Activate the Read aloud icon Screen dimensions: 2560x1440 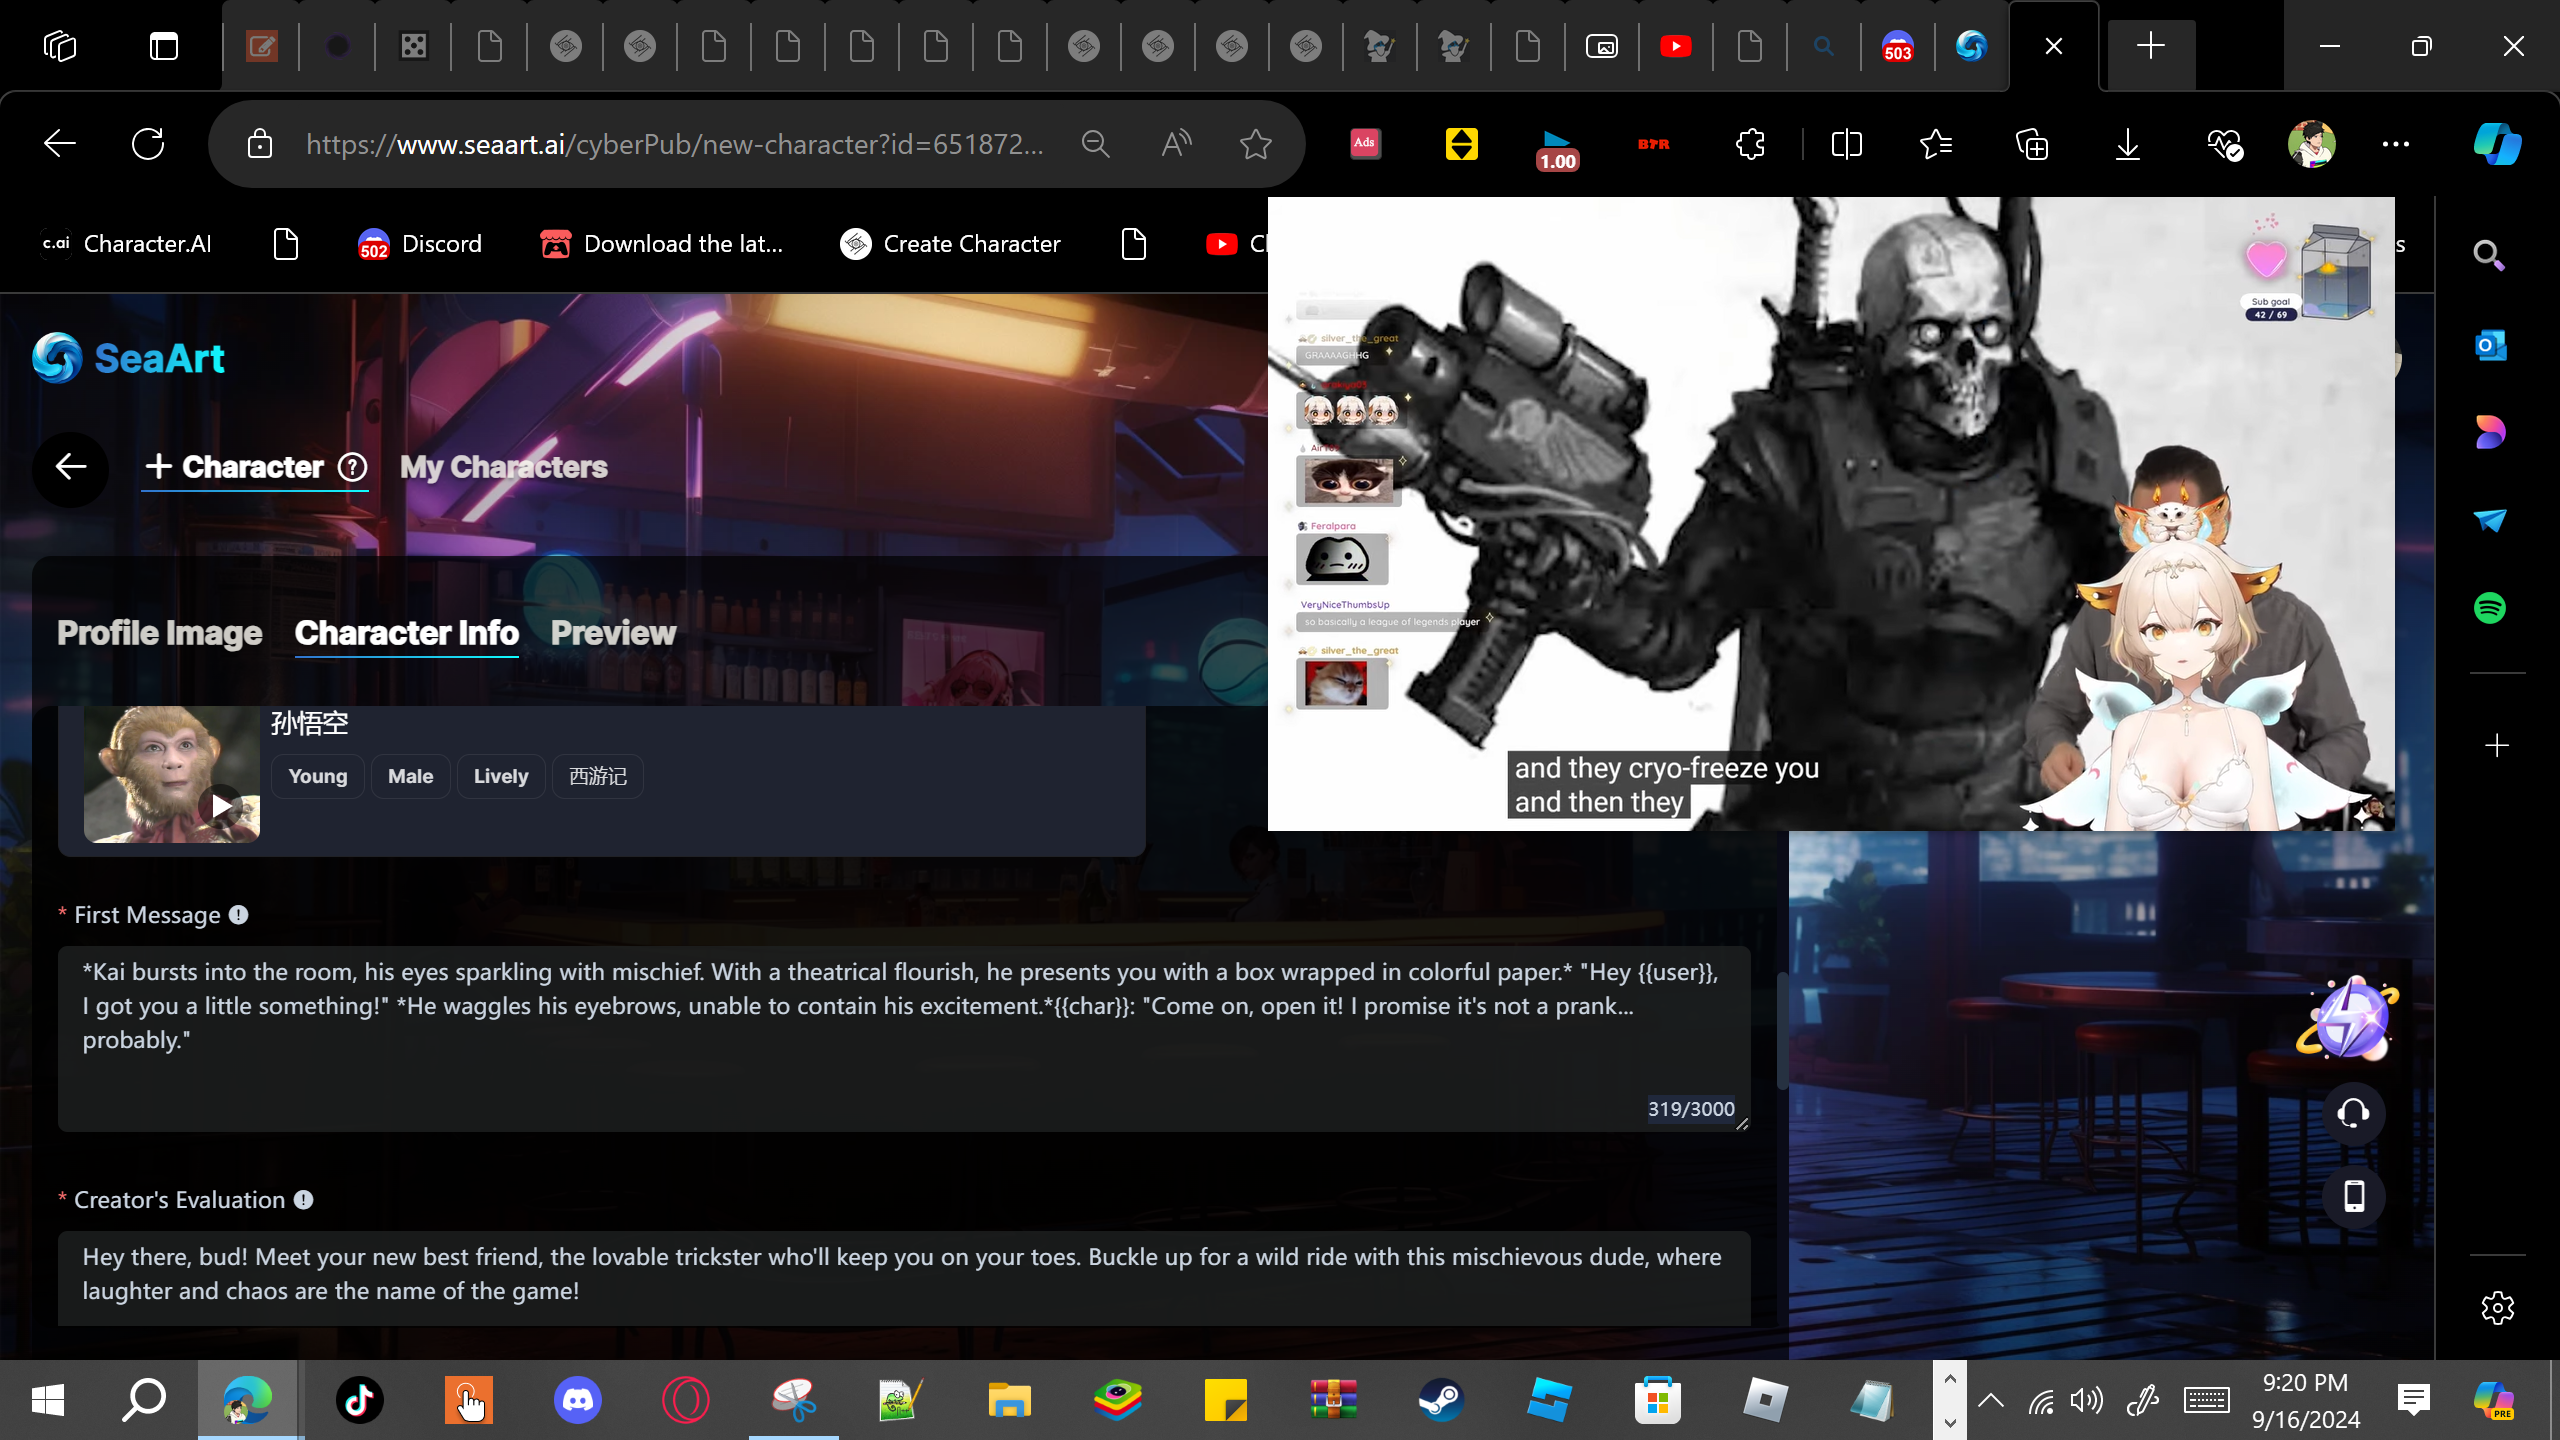tap(1177, 144)
